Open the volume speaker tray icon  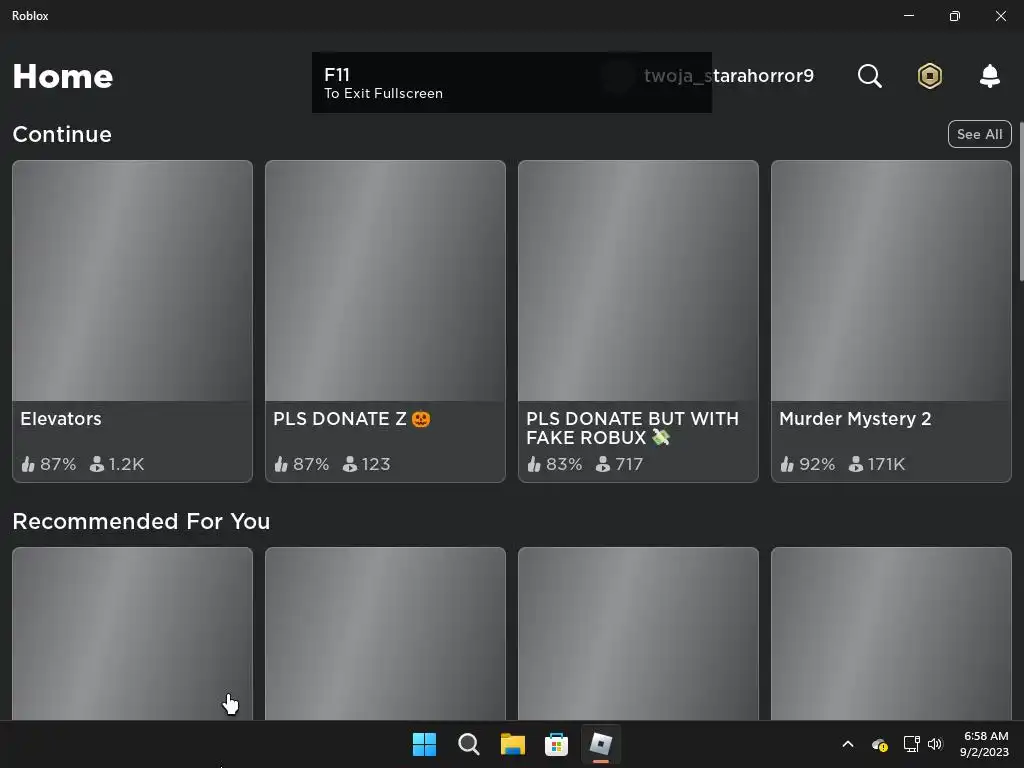tap(935, 744)
